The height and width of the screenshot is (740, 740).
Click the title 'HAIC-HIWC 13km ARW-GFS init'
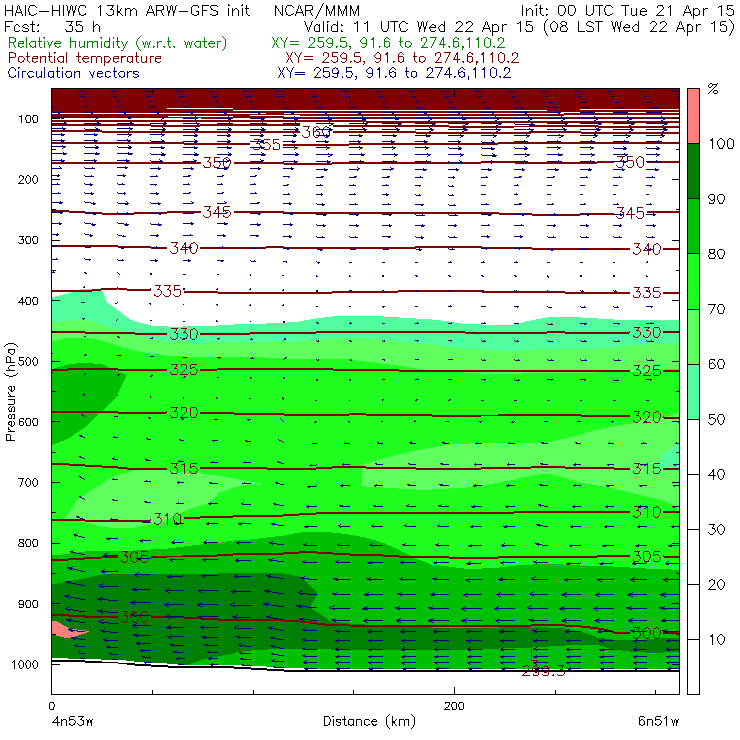coord(127,10)
